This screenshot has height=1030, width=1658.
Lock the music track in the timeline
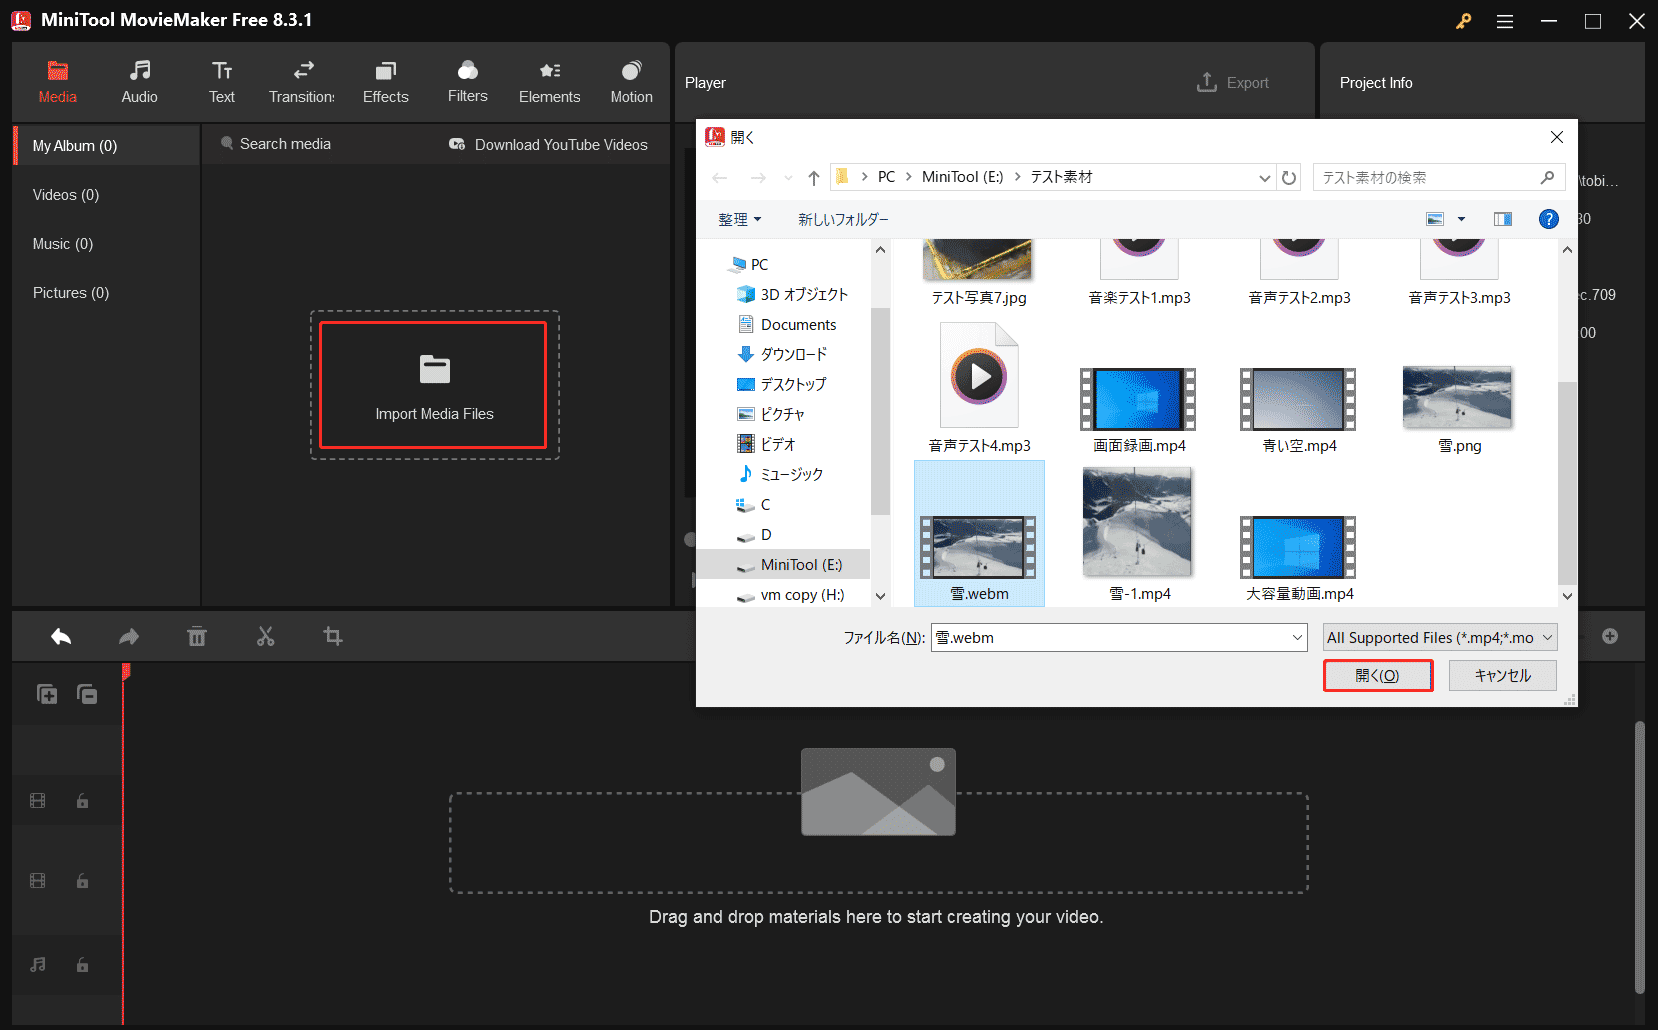pos(81,964)
